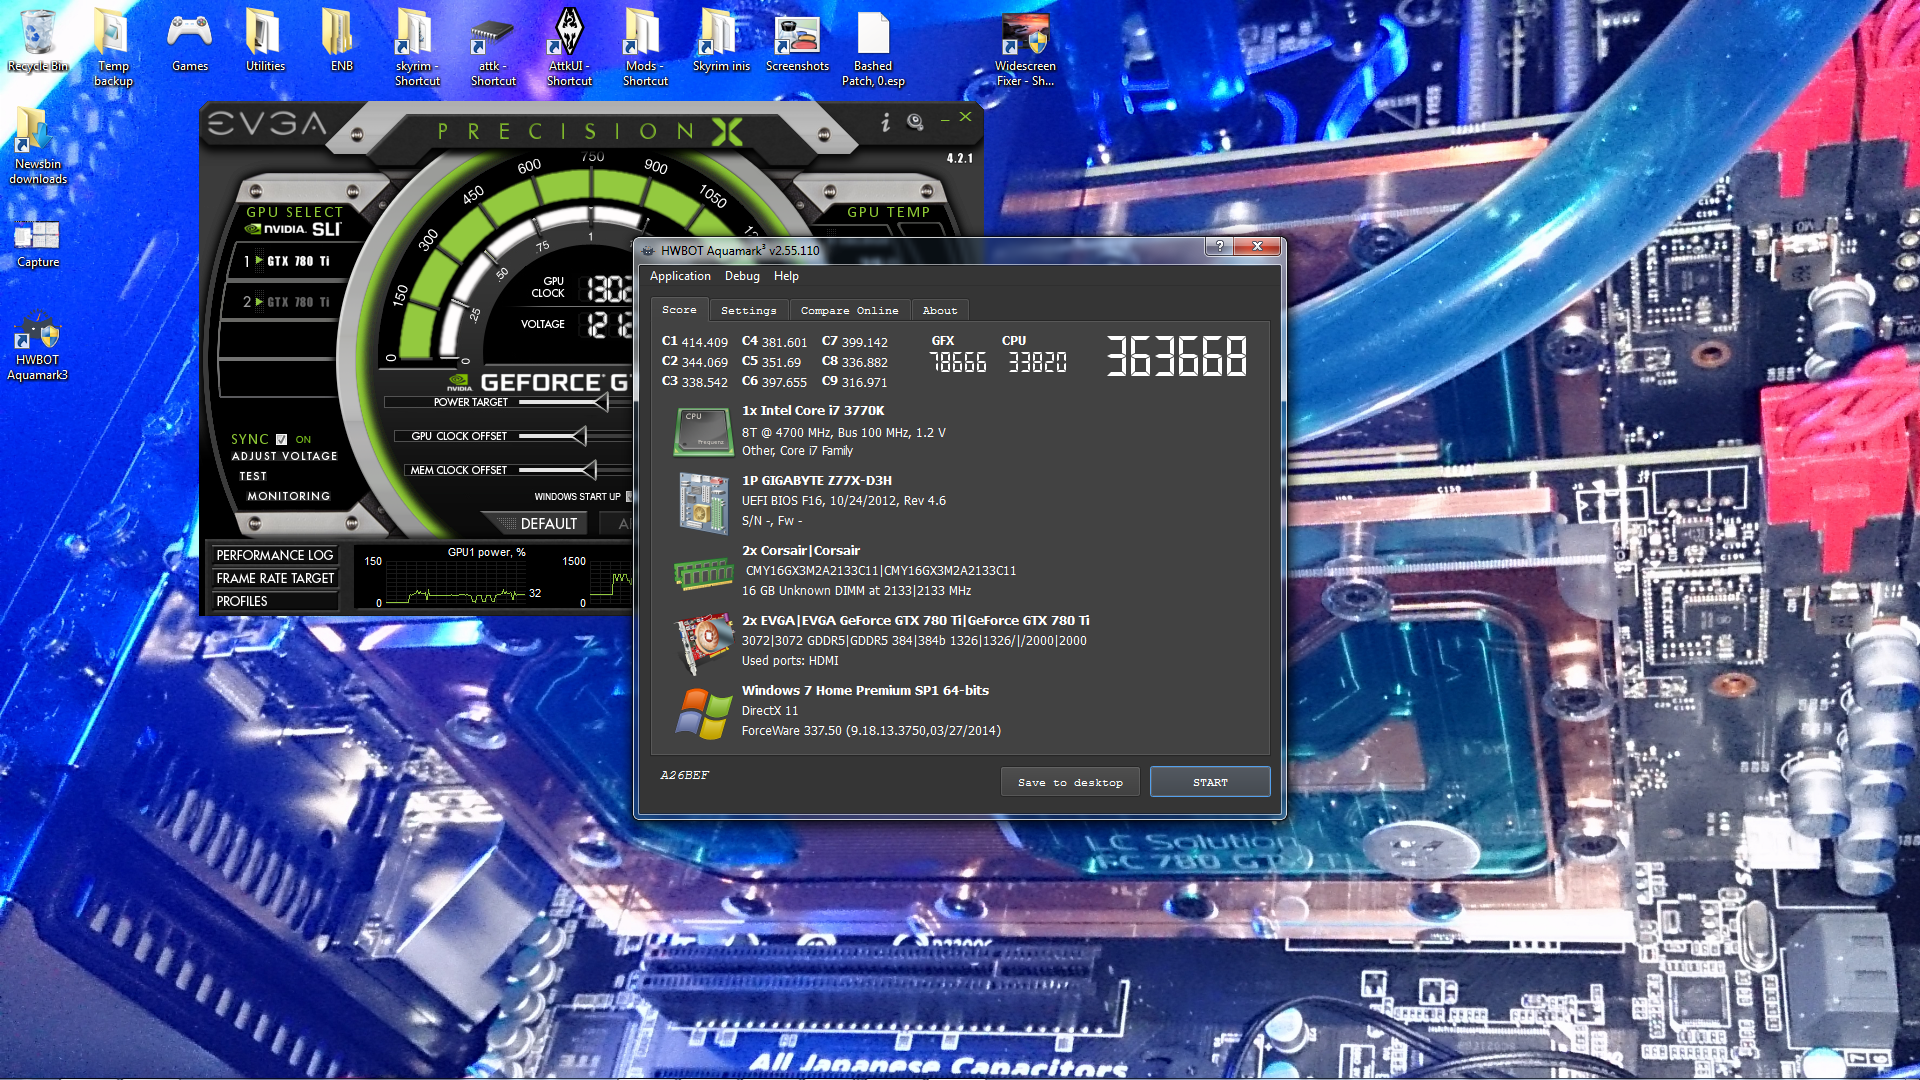This screenshot has width=1920, height=1080.
Task: Click the settings gear icon in EVGA Precision X
Action: 915,122
